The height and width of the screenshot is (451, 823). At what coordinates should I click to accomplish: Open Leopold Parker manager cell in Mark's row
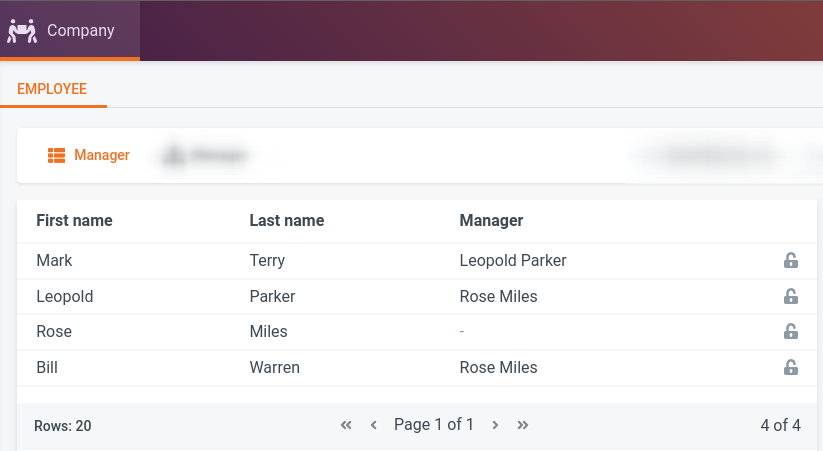point(512,260)
